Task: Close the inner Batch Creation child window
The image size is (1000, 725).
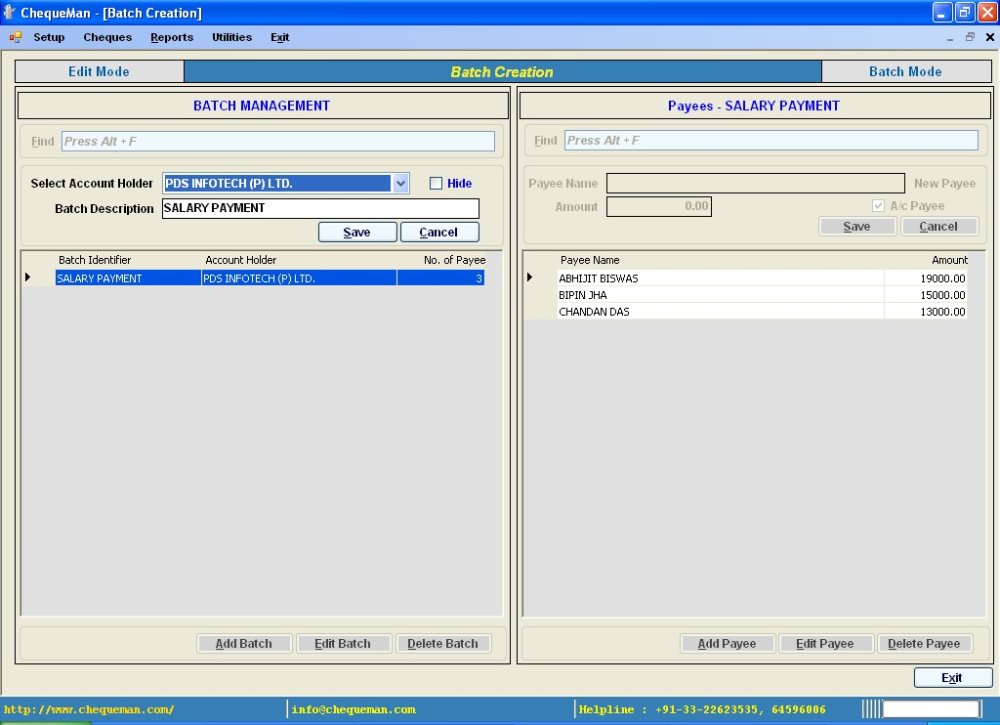Action: point(990,37)
